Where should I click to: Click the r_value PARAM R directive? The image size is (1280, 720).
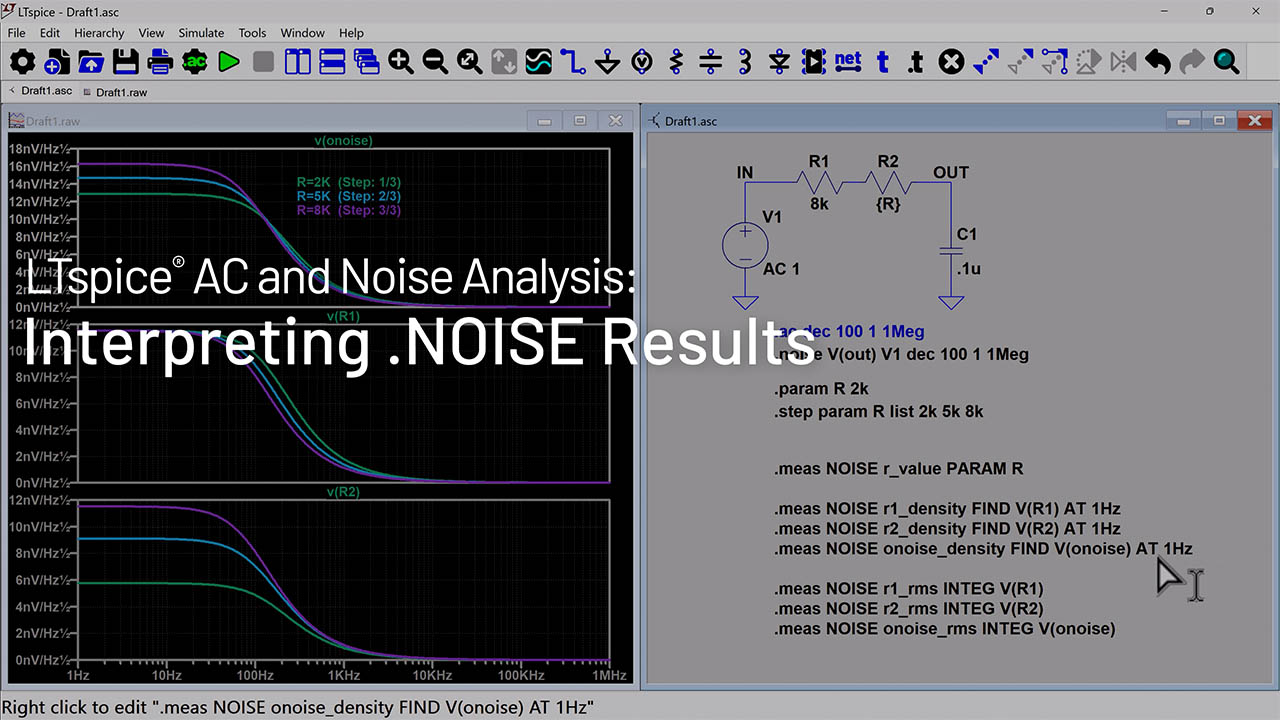tap(898, 469)
